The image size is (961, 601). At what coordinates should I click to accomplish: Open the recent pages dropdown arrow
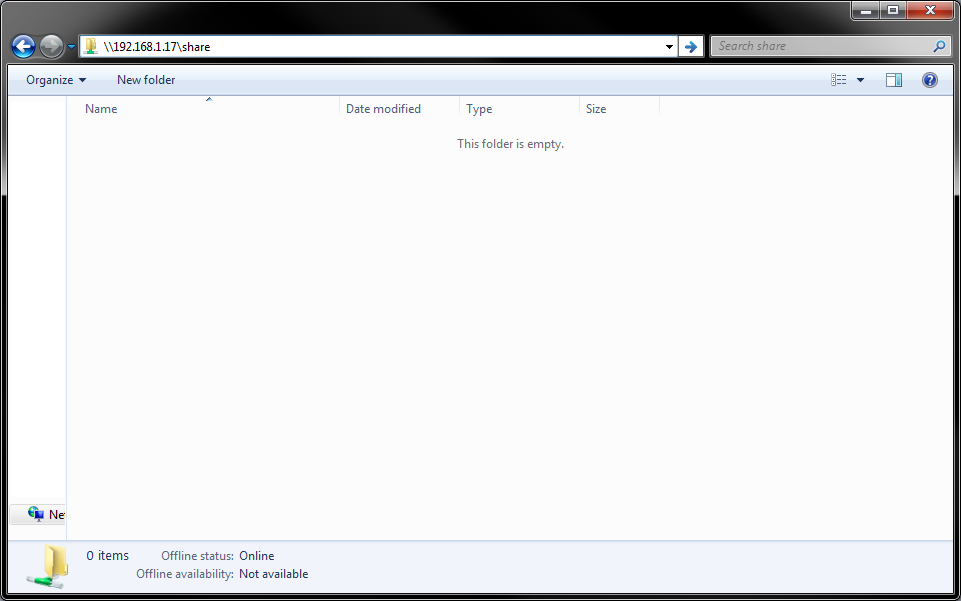click(72, 47)
